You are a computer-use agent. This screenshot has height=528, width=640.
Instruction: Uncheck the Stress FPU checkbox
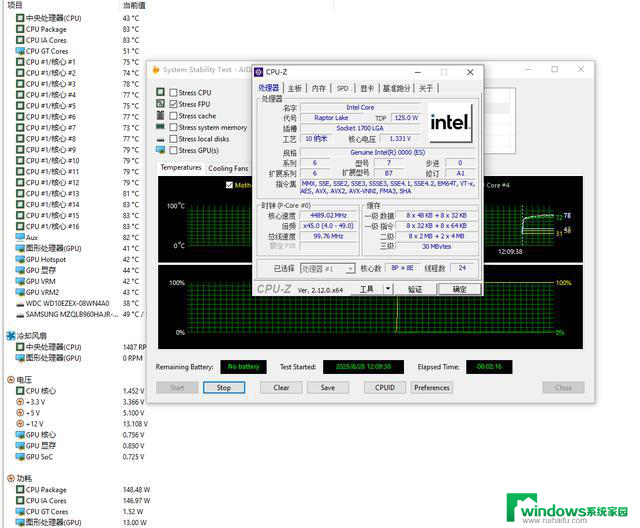pos(173,104)
